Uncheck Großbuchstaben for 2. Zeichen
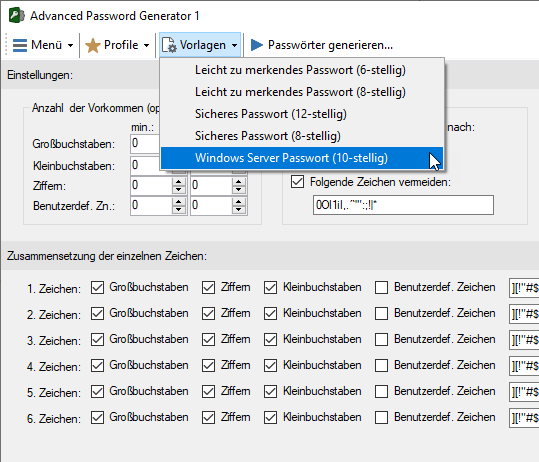Image resolution: width=539 pixels, height=462 pixels. click(x=97, y=314)
